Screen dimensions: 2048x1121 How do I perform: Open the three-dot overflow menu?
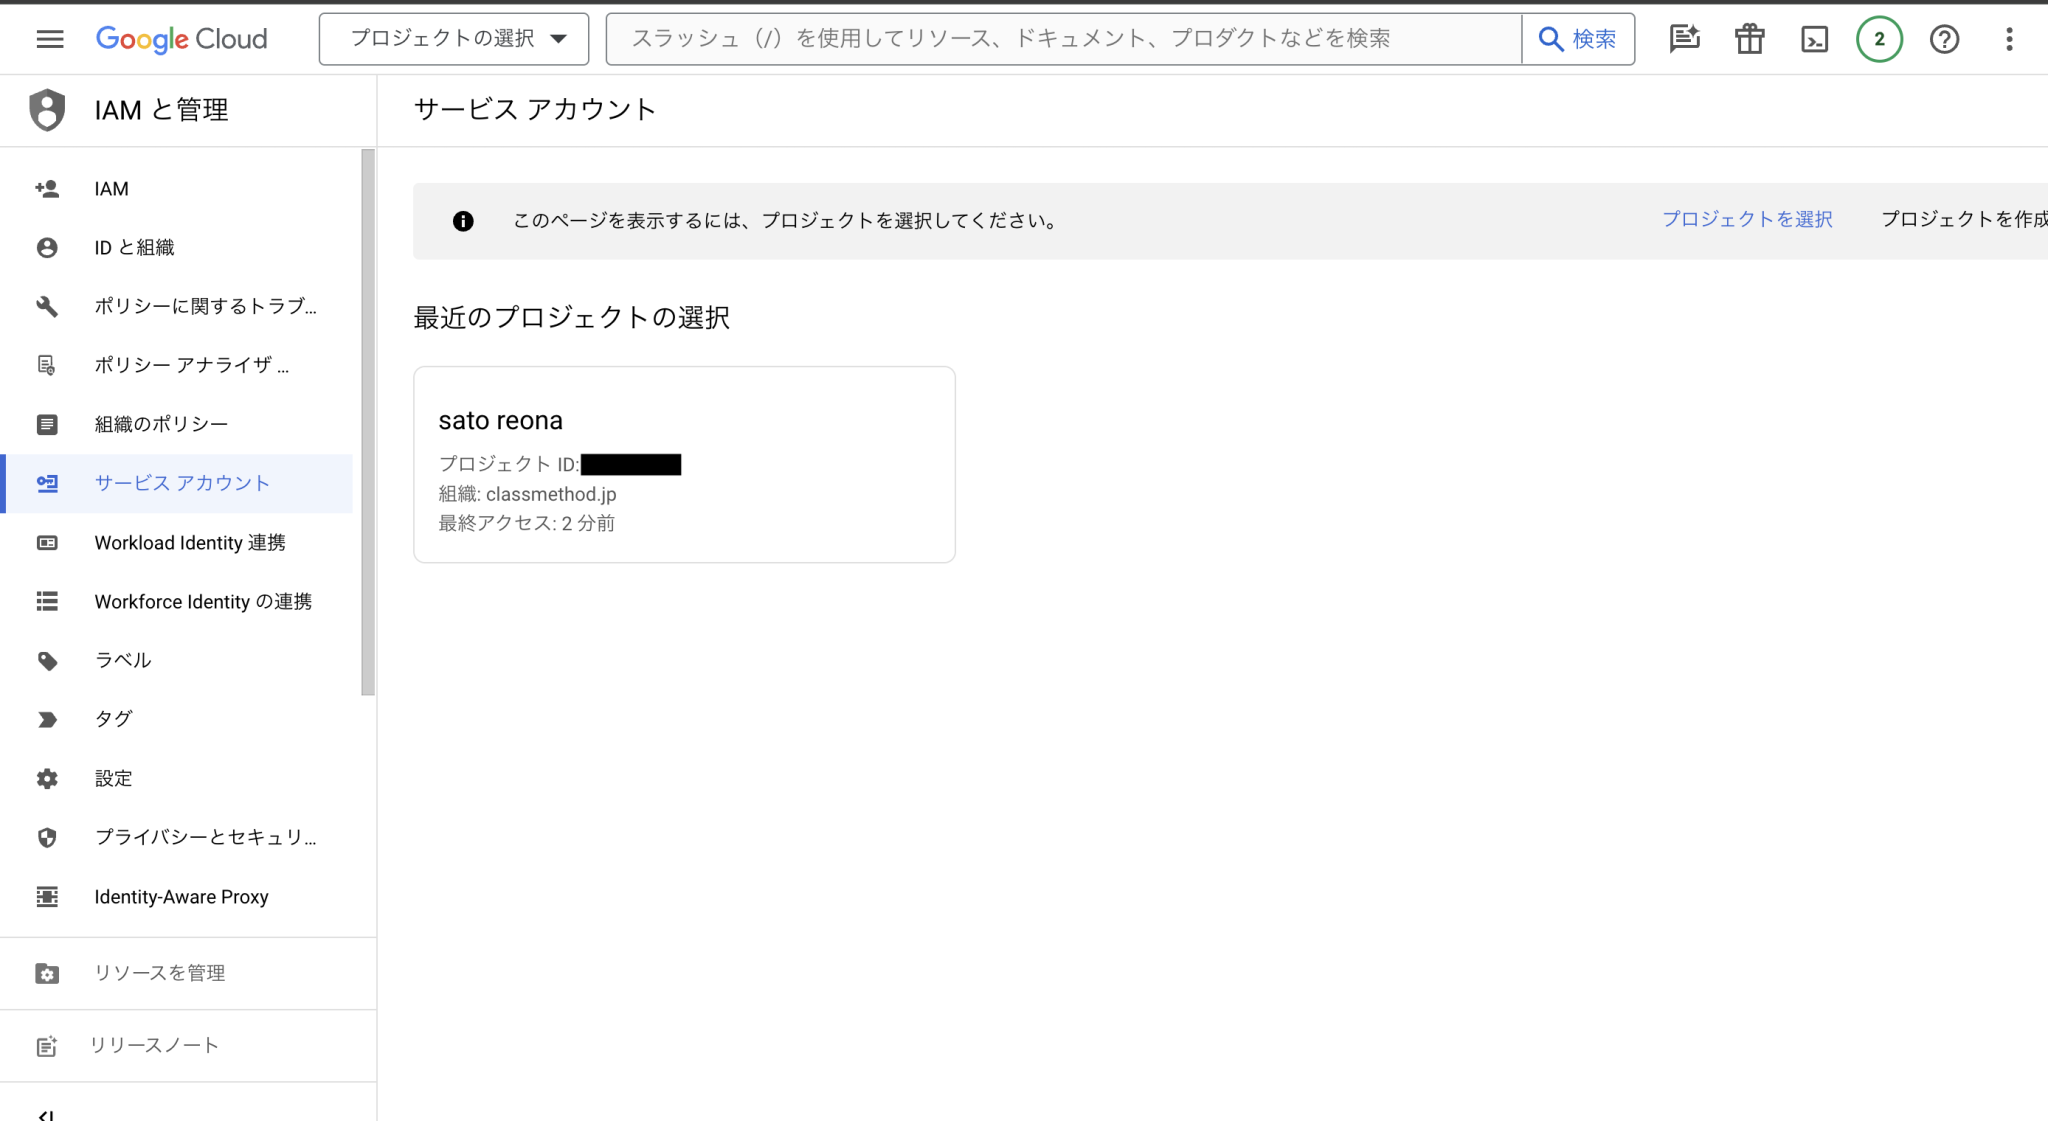click(x=2008, y=38)
